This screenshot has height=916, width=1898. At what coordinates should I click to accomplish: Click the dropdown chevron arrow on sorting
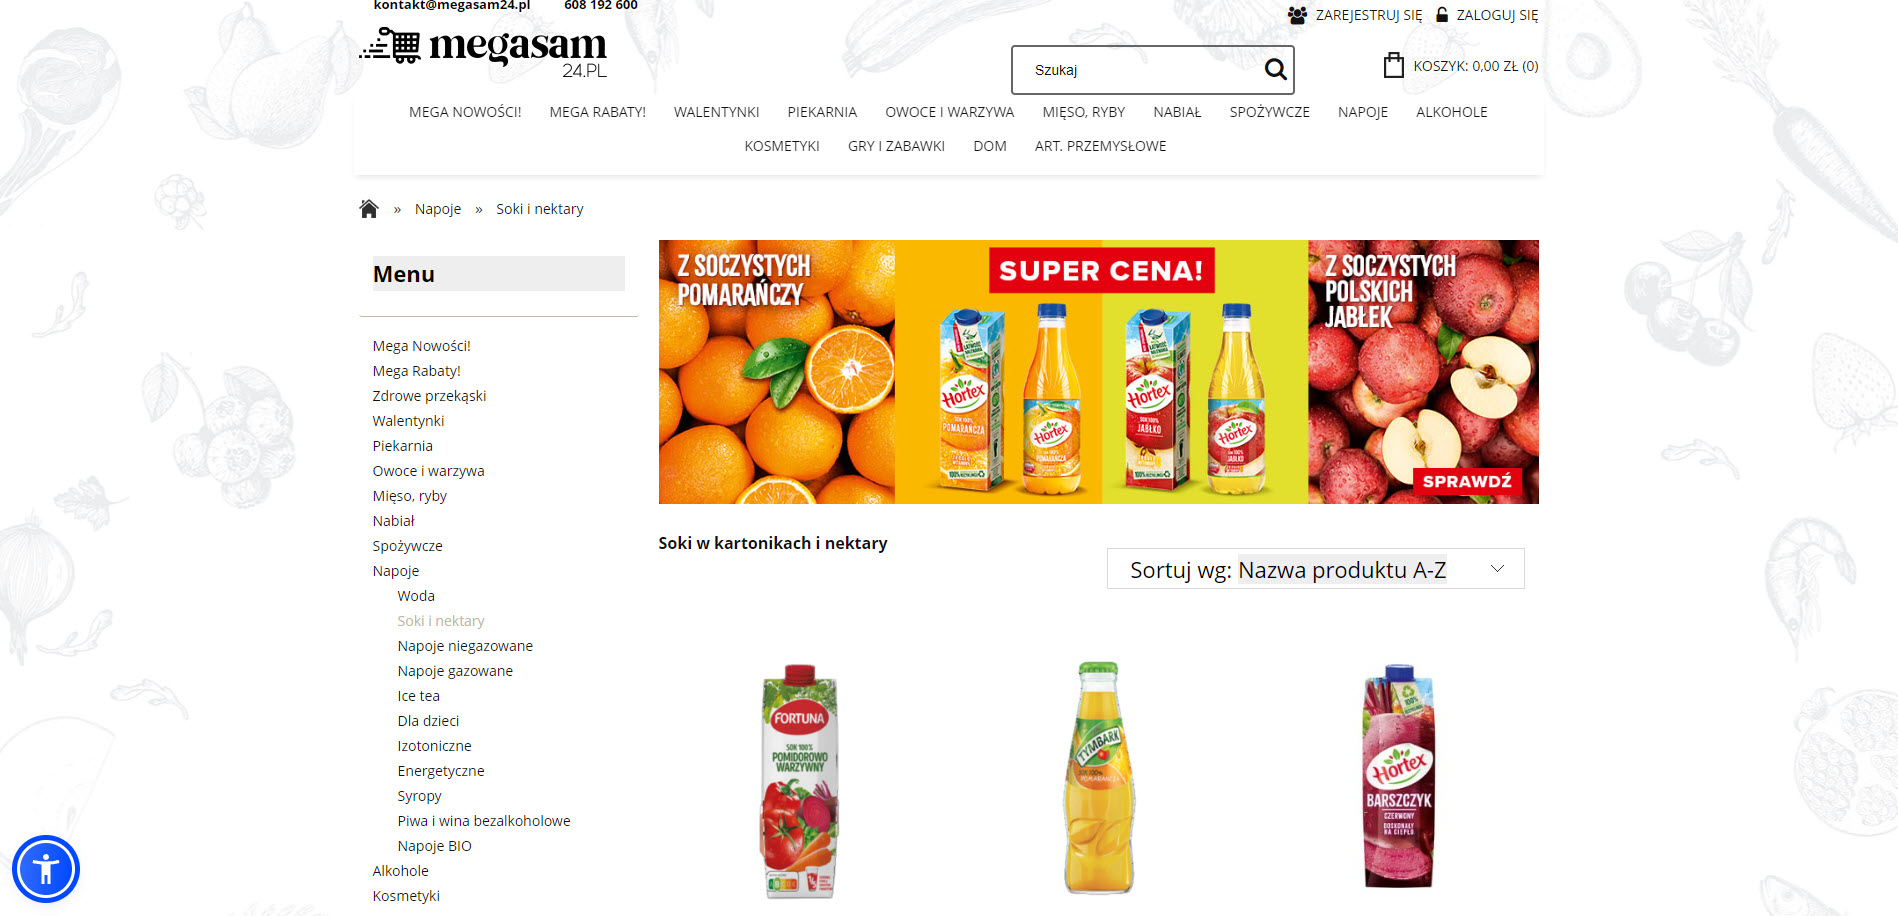coord(1497,568)
